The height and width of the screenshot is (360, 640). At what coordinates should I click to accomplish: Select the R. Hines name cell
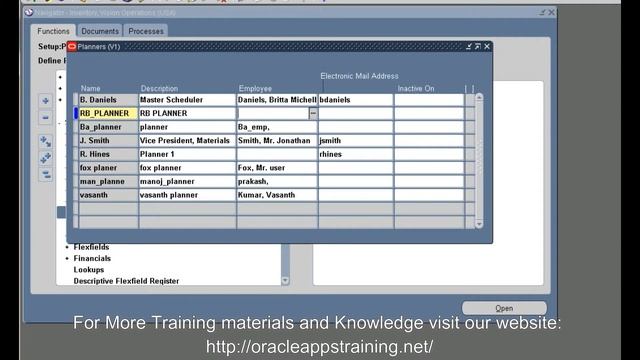[108, 154]
